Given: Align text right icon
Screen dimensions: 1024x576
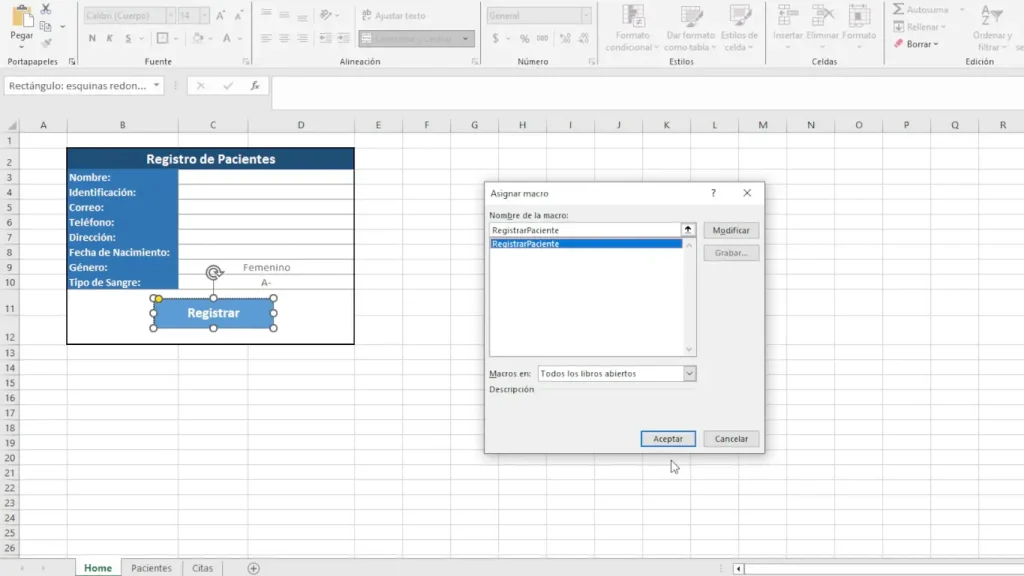Looking at the screenshot, I should (x=302, y=39).
